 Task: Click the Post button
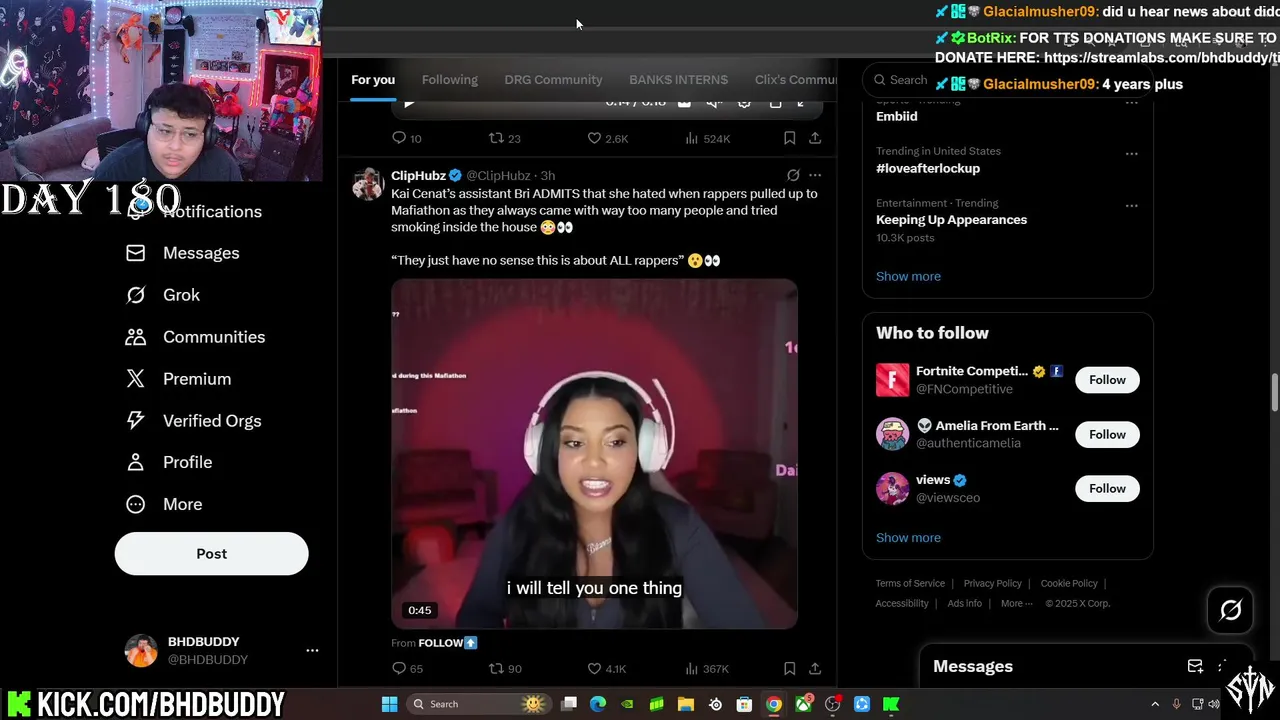tap(211, 553)
